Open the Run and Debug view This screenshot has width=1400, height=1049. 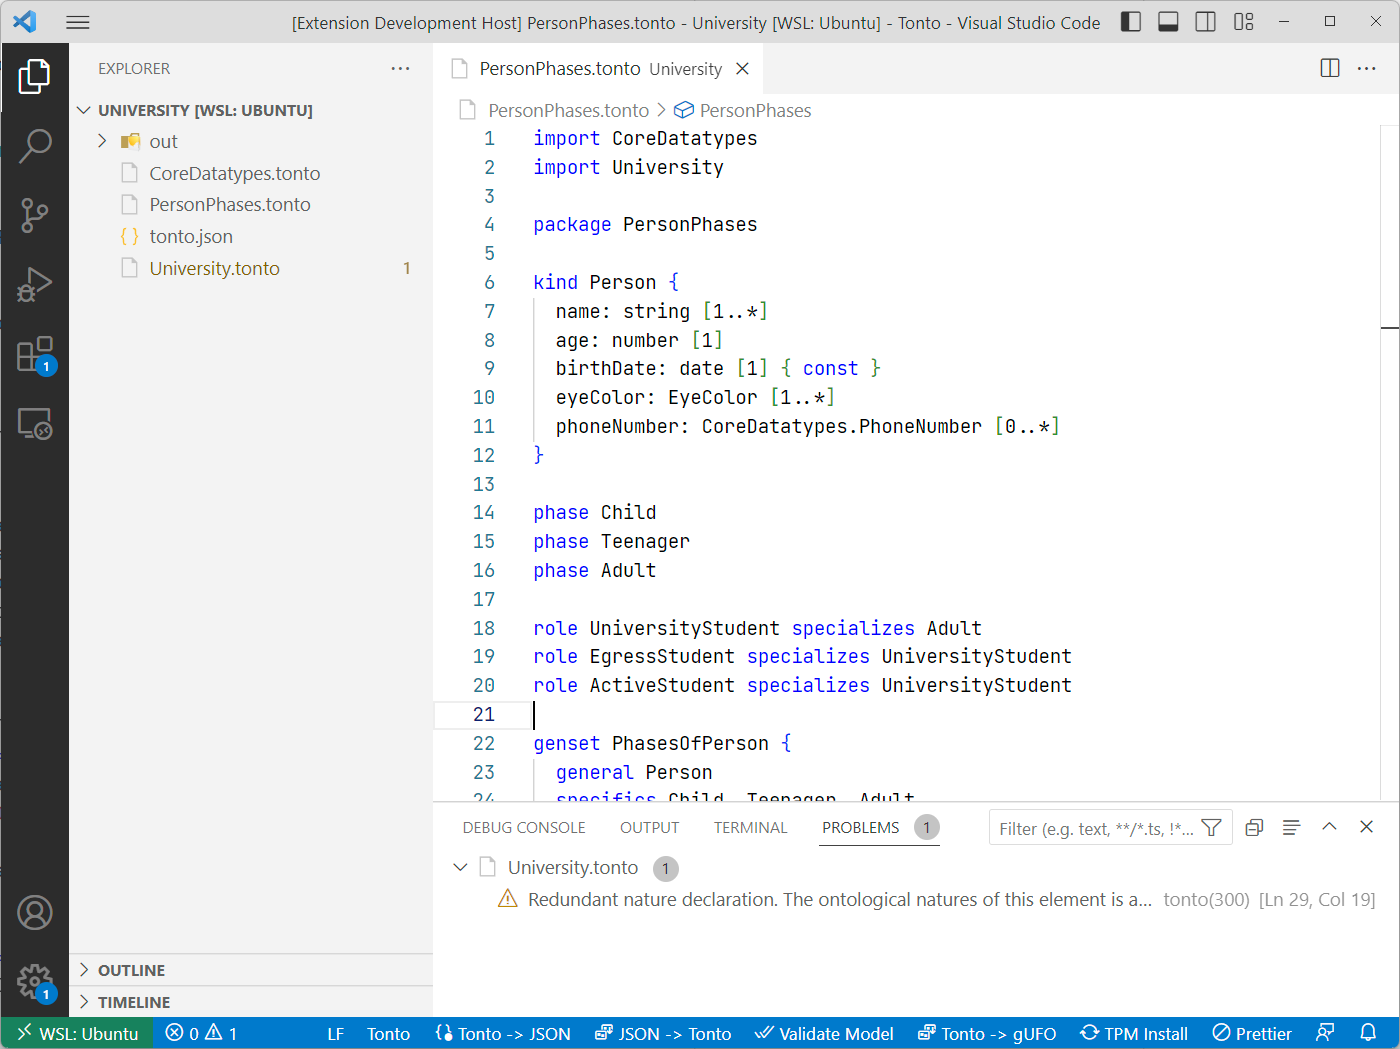[34, 285]
